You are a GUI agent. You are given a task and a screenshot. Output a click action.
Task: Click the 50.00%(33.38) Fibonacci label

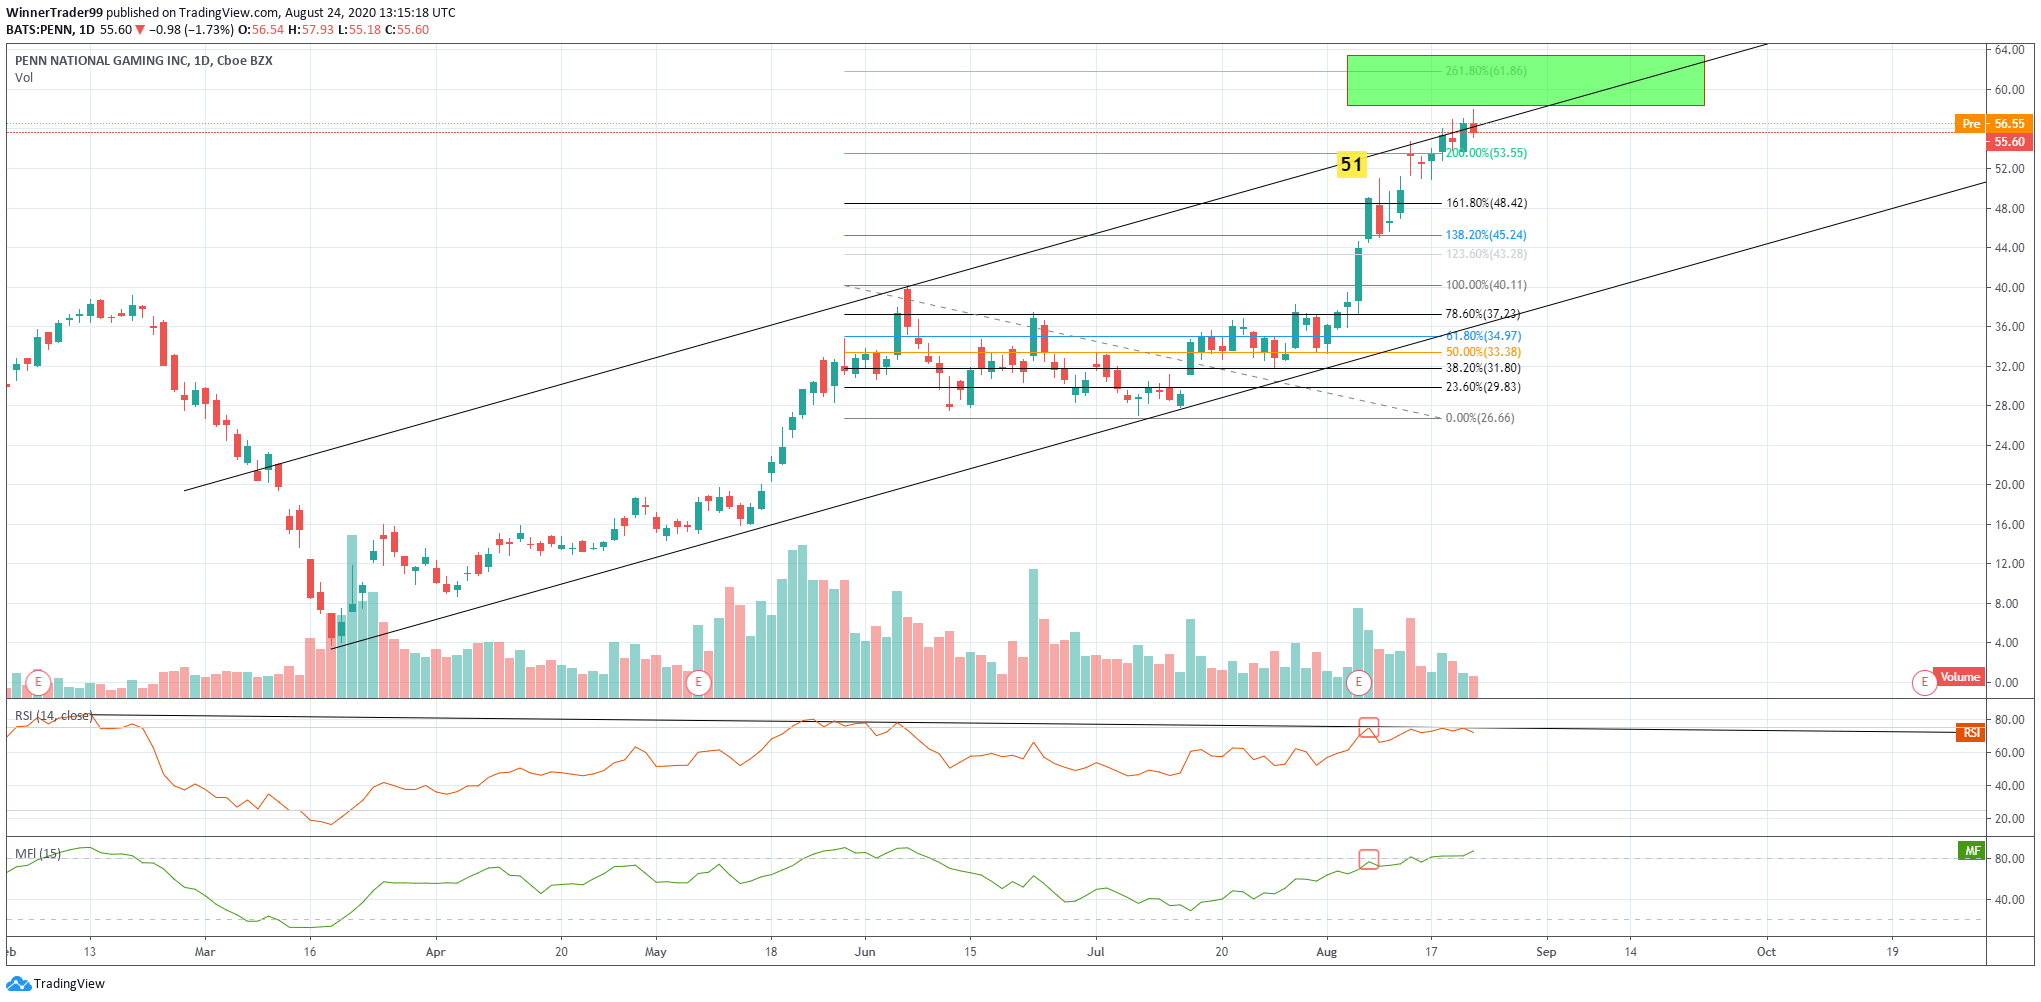pos(1483,352)
